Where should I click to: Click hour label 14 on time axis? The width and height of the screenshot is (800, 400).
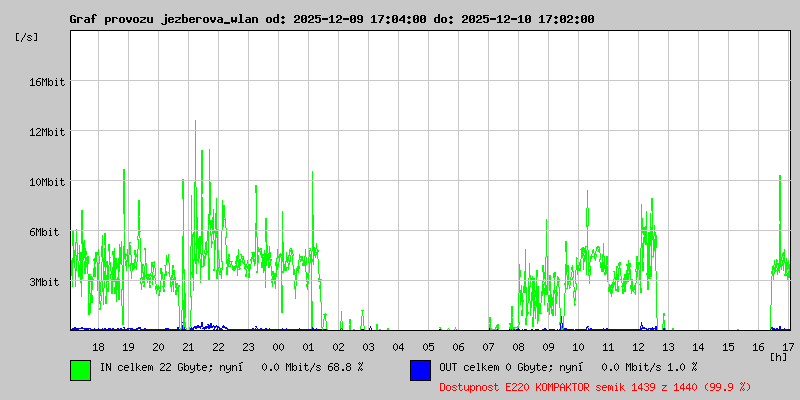(698, 347)
